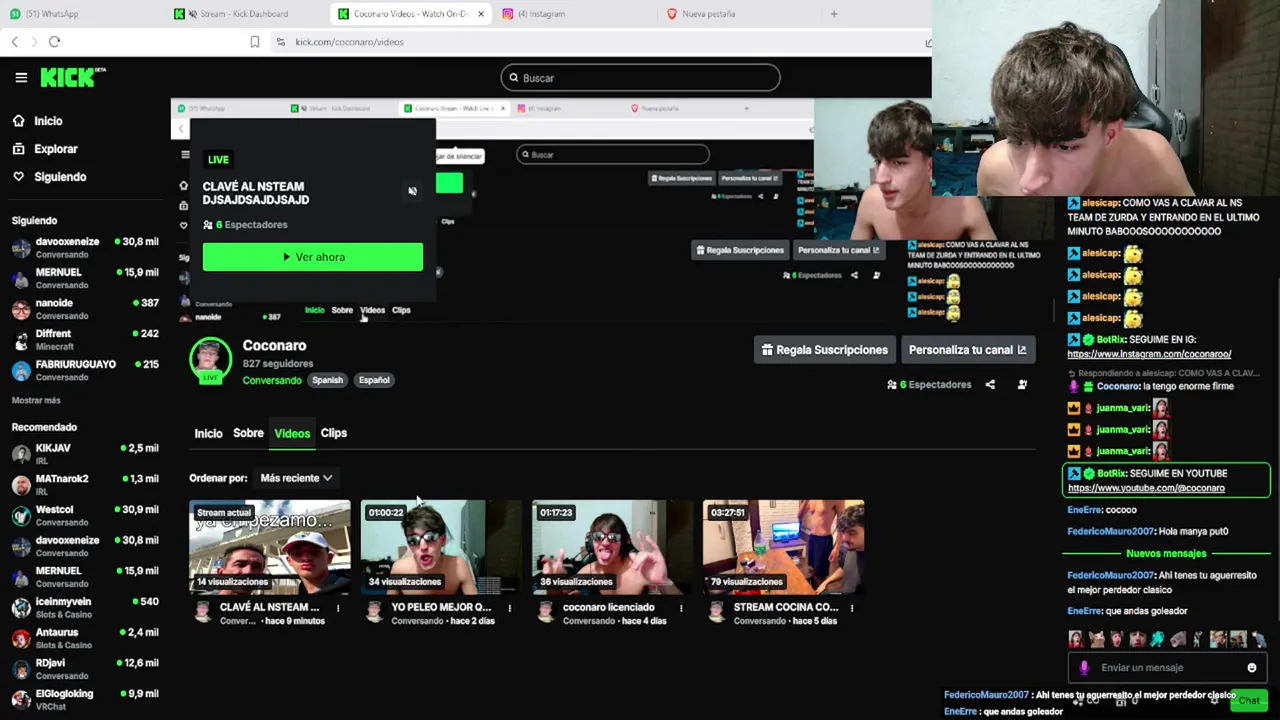
Task: Click the green Chat button
Action: click(x=1249, y=701)
